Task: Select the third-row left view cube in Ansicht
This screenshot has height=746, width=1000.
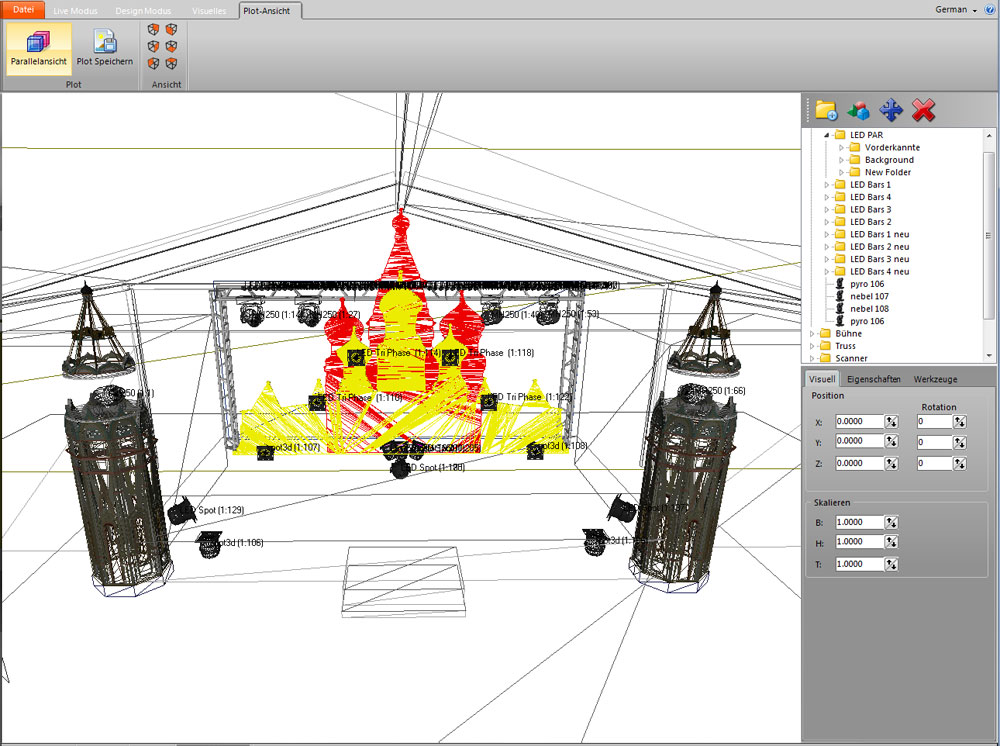Action: pos(153,63)
